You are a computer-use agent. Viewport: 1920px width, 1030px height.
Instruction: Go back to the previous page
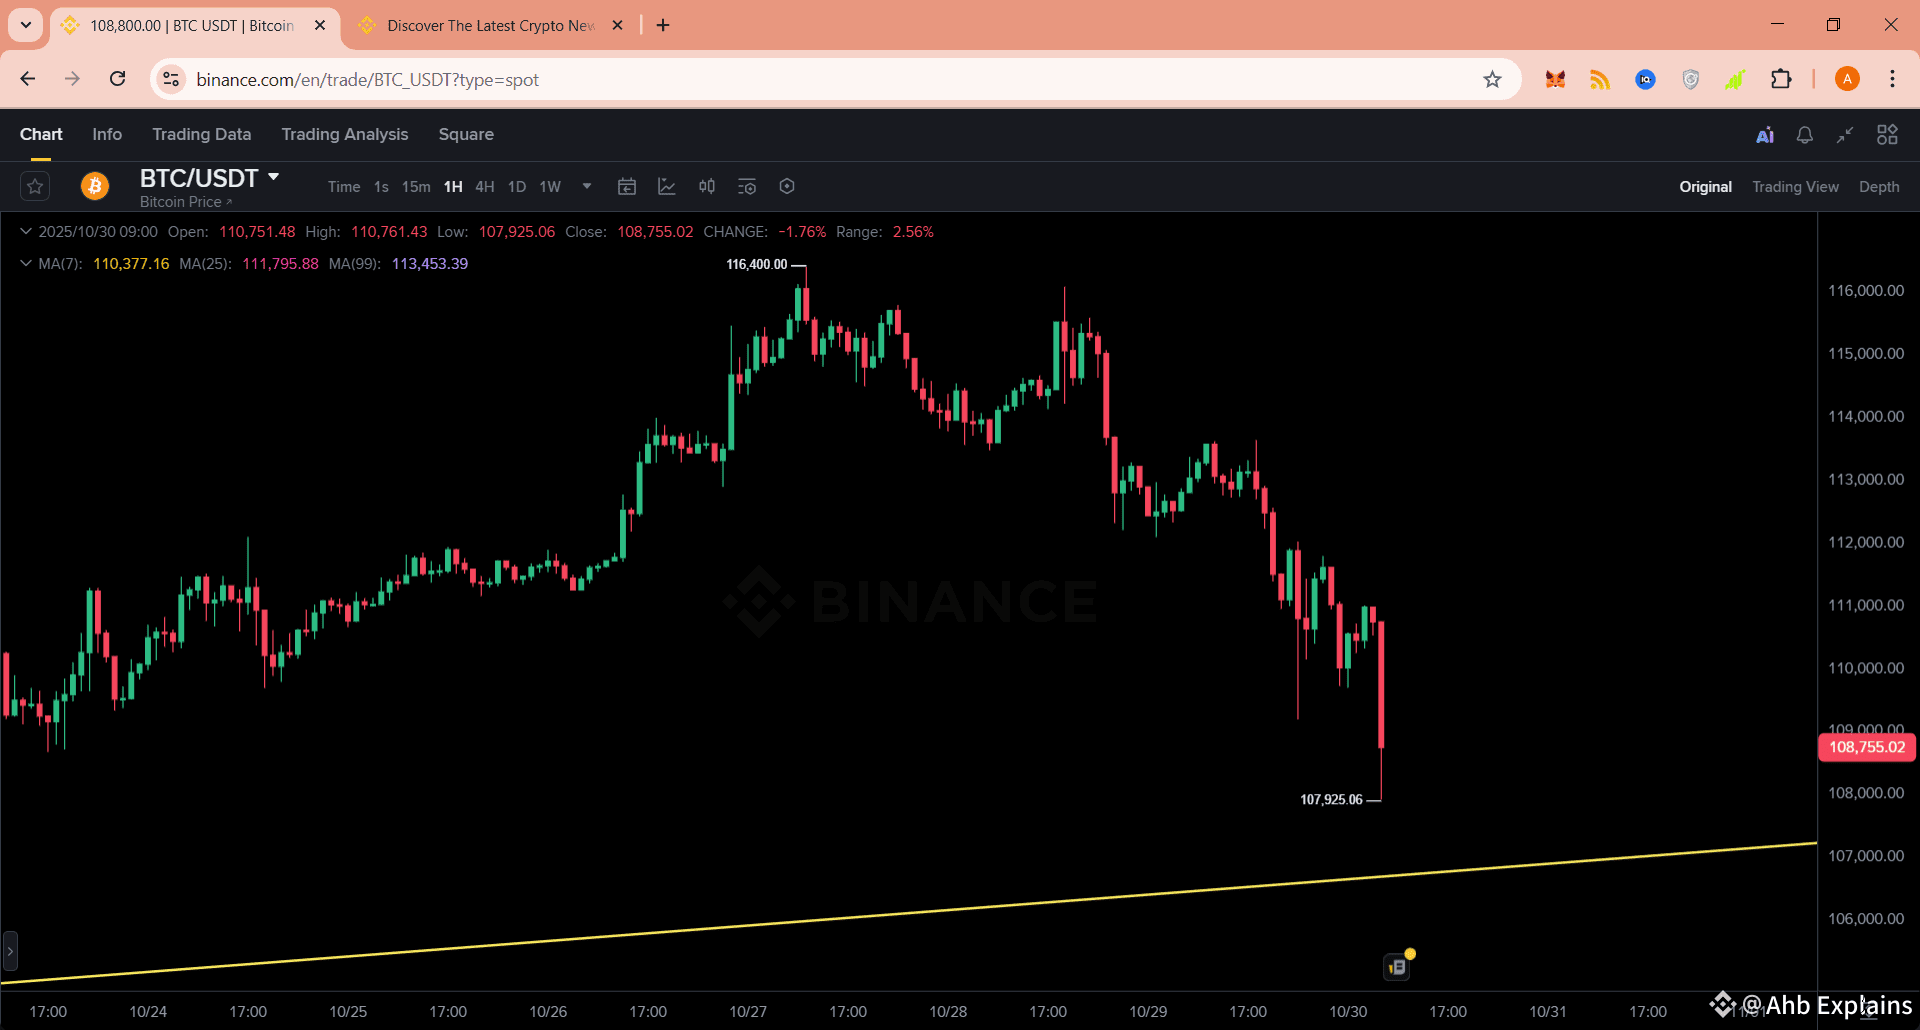pyautogui.click(x=28, y=79)
